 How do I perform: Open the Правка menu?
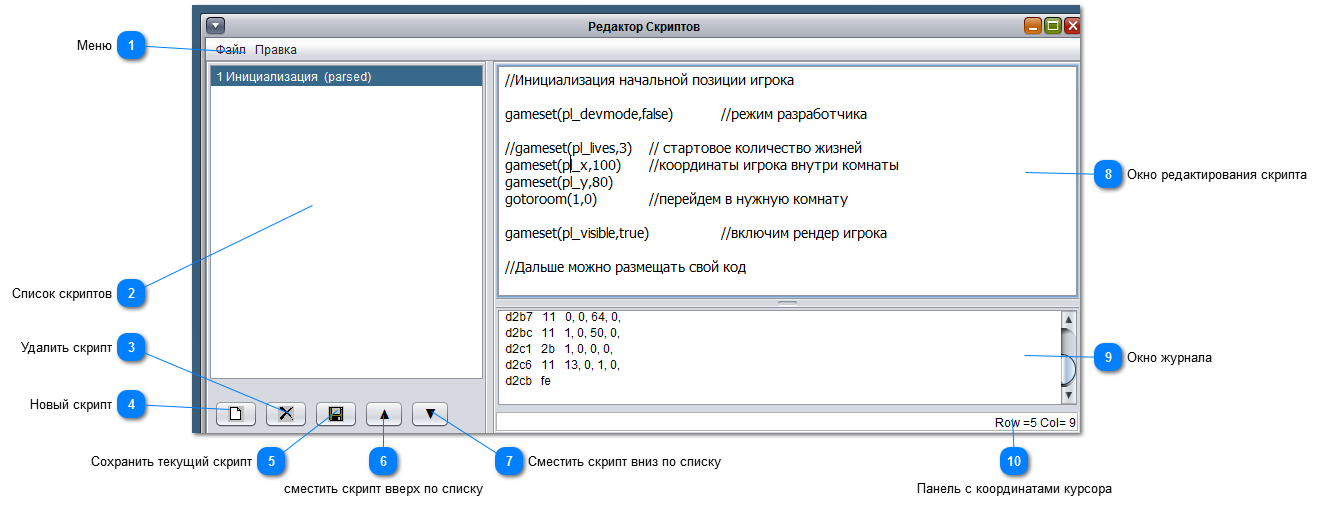coord(275,50)
